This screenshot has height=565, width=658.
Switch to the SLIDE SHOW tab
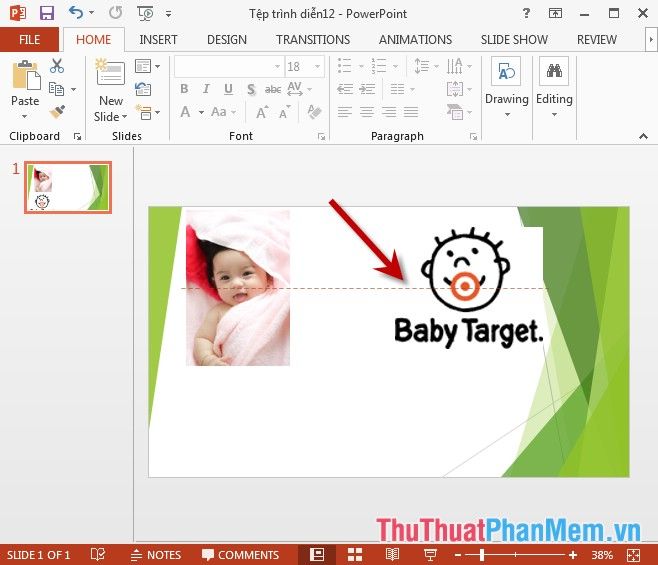[x=514, y=39]
